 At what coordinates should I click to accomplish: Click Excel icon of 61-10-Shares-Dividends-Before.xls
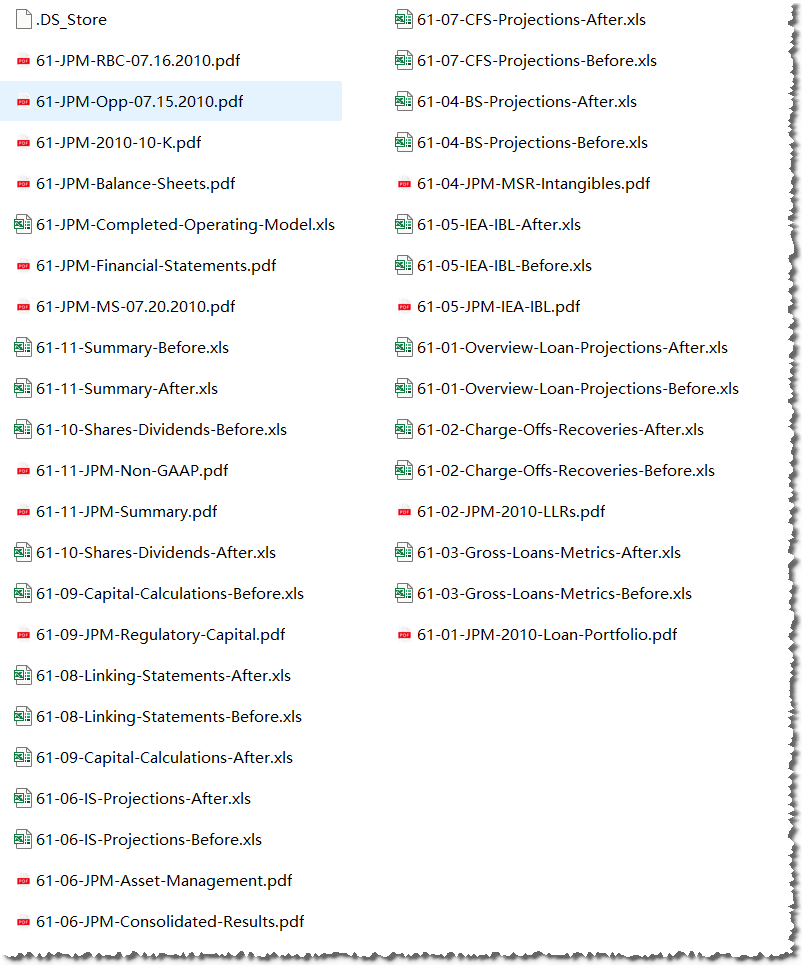point(23,429)
